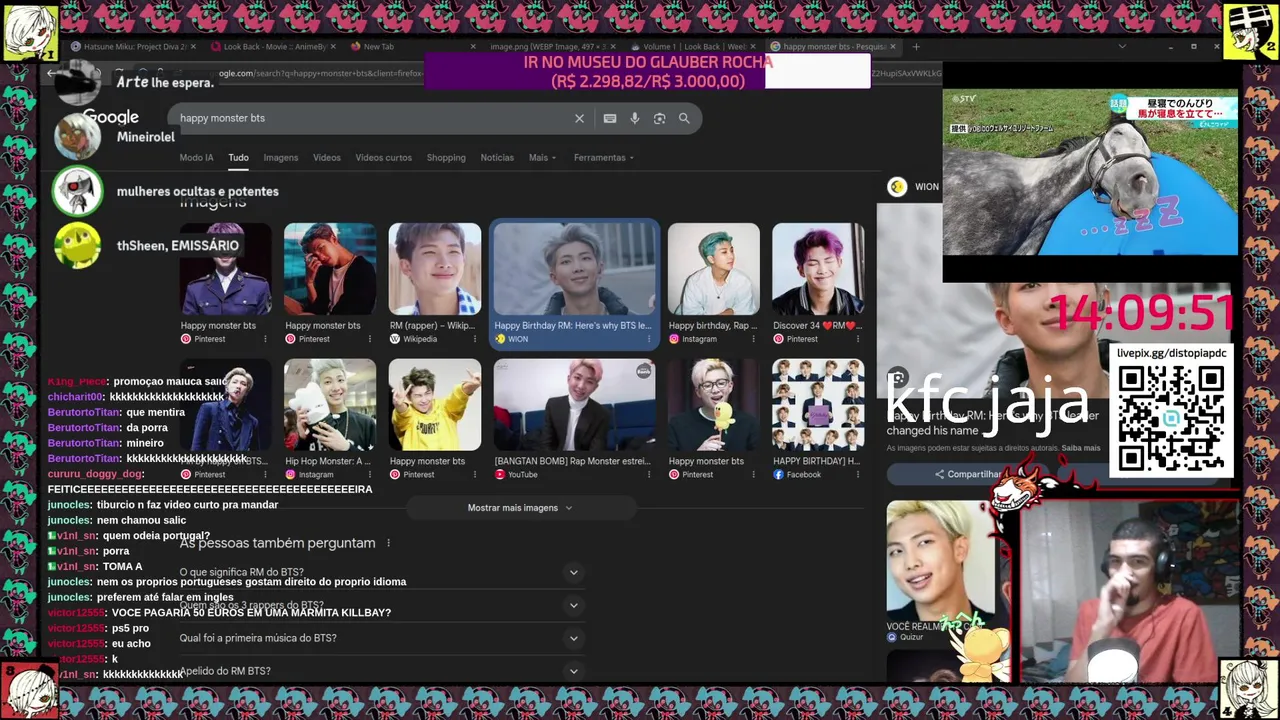Open 'RM (rapper) – Wikip...' result title
Screen dimensions: 1280x720
pos(432,326)
